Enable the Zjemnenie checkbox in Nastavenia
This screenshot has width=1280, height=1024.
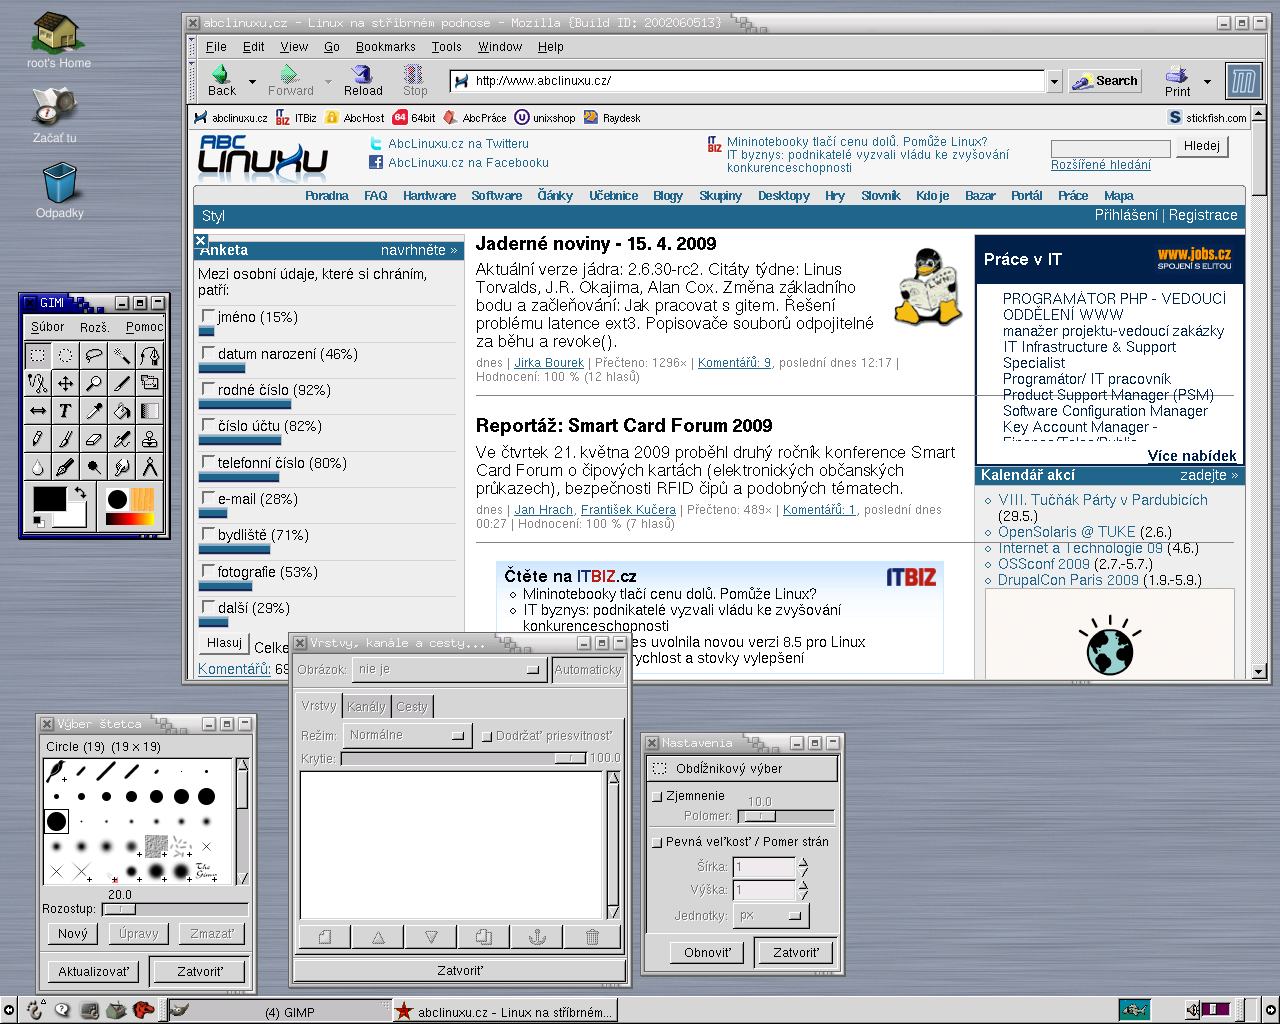tap(657, 796)
